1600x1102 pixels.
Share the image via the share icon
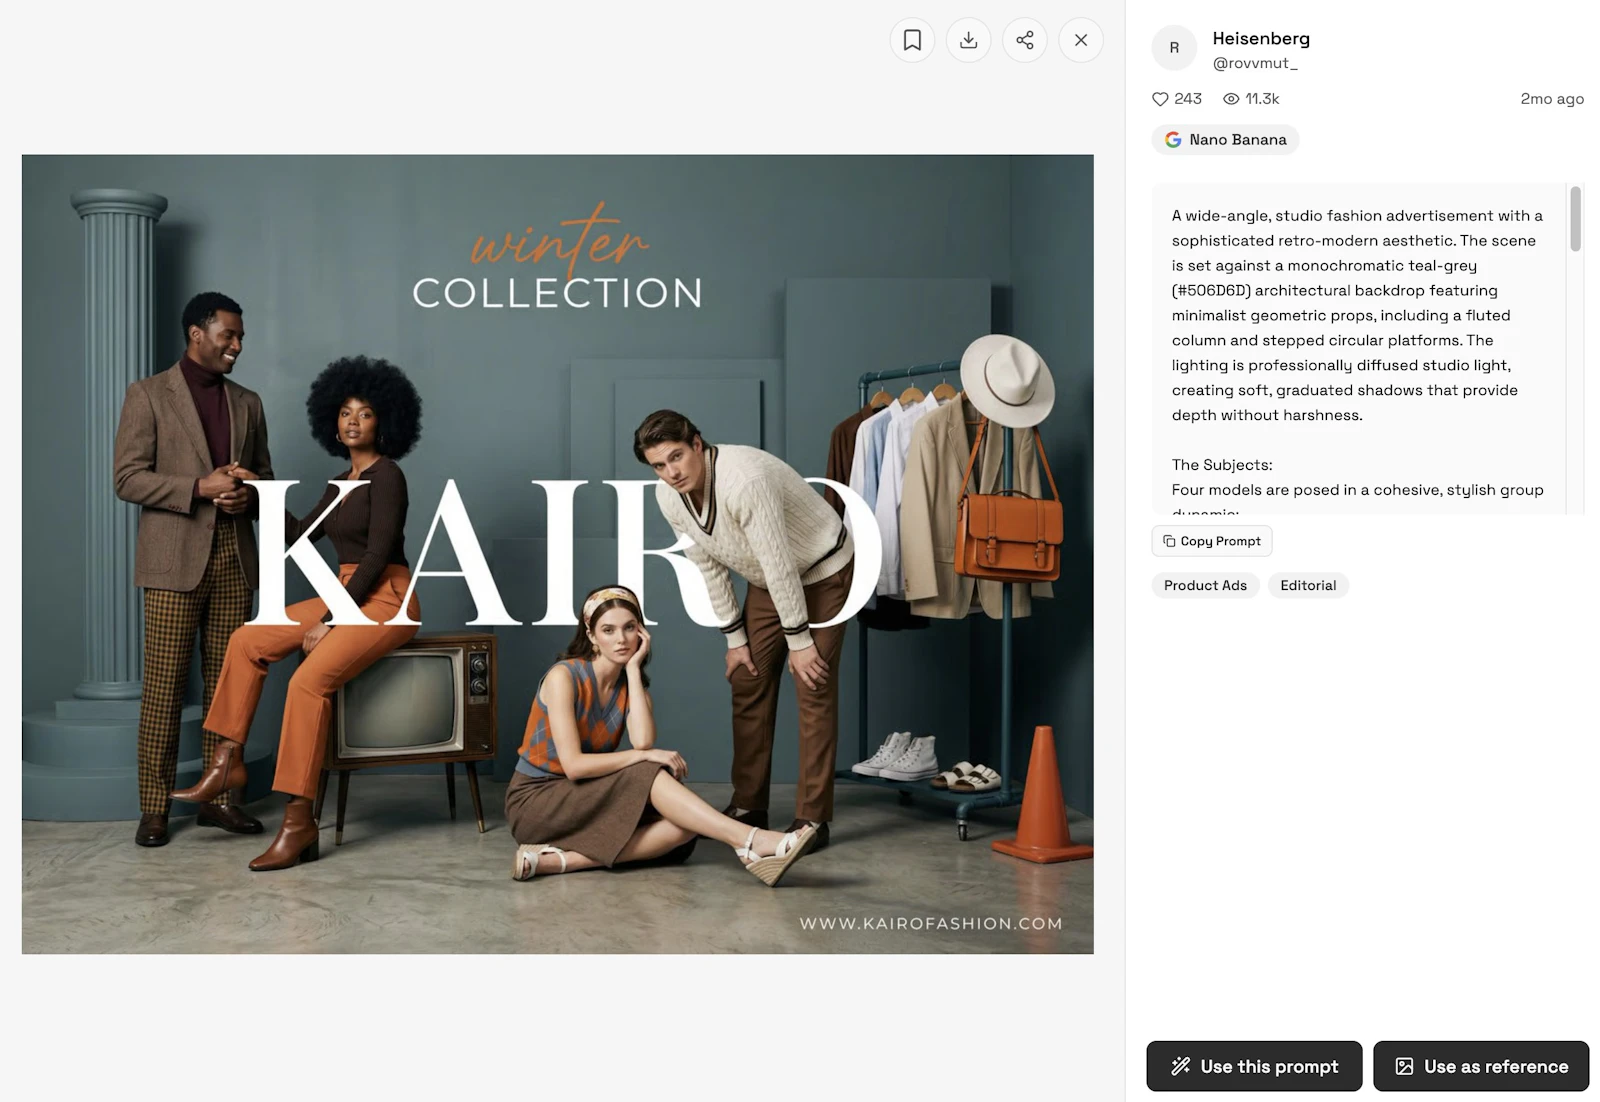(x=1025, y=40)
